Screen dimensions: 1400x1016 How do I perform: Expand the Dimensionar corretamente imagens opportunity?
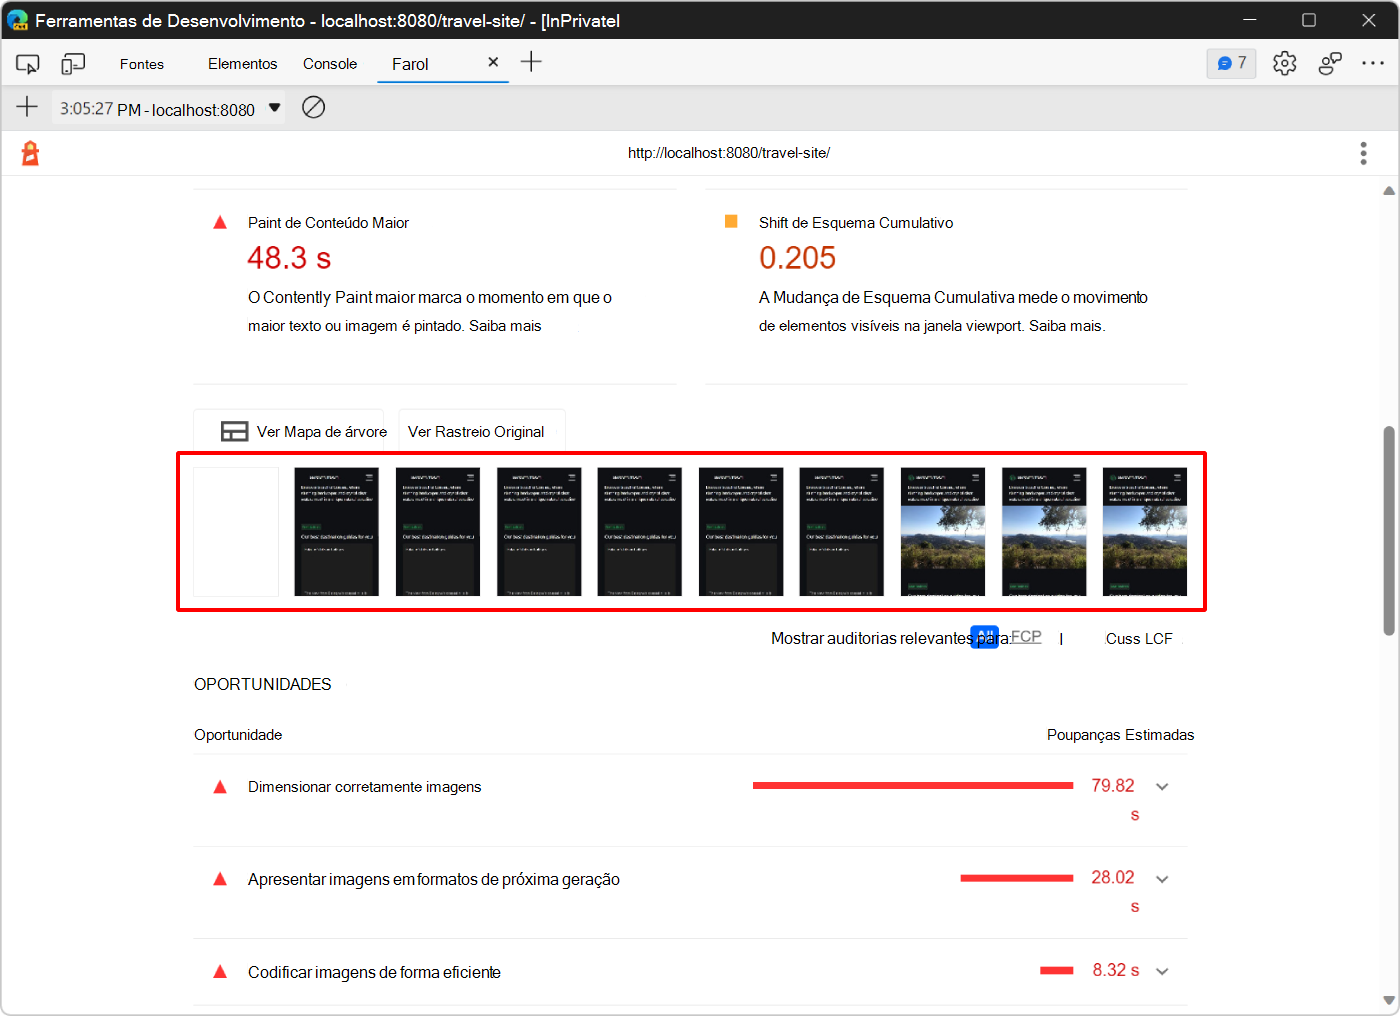click(1162, 787)
